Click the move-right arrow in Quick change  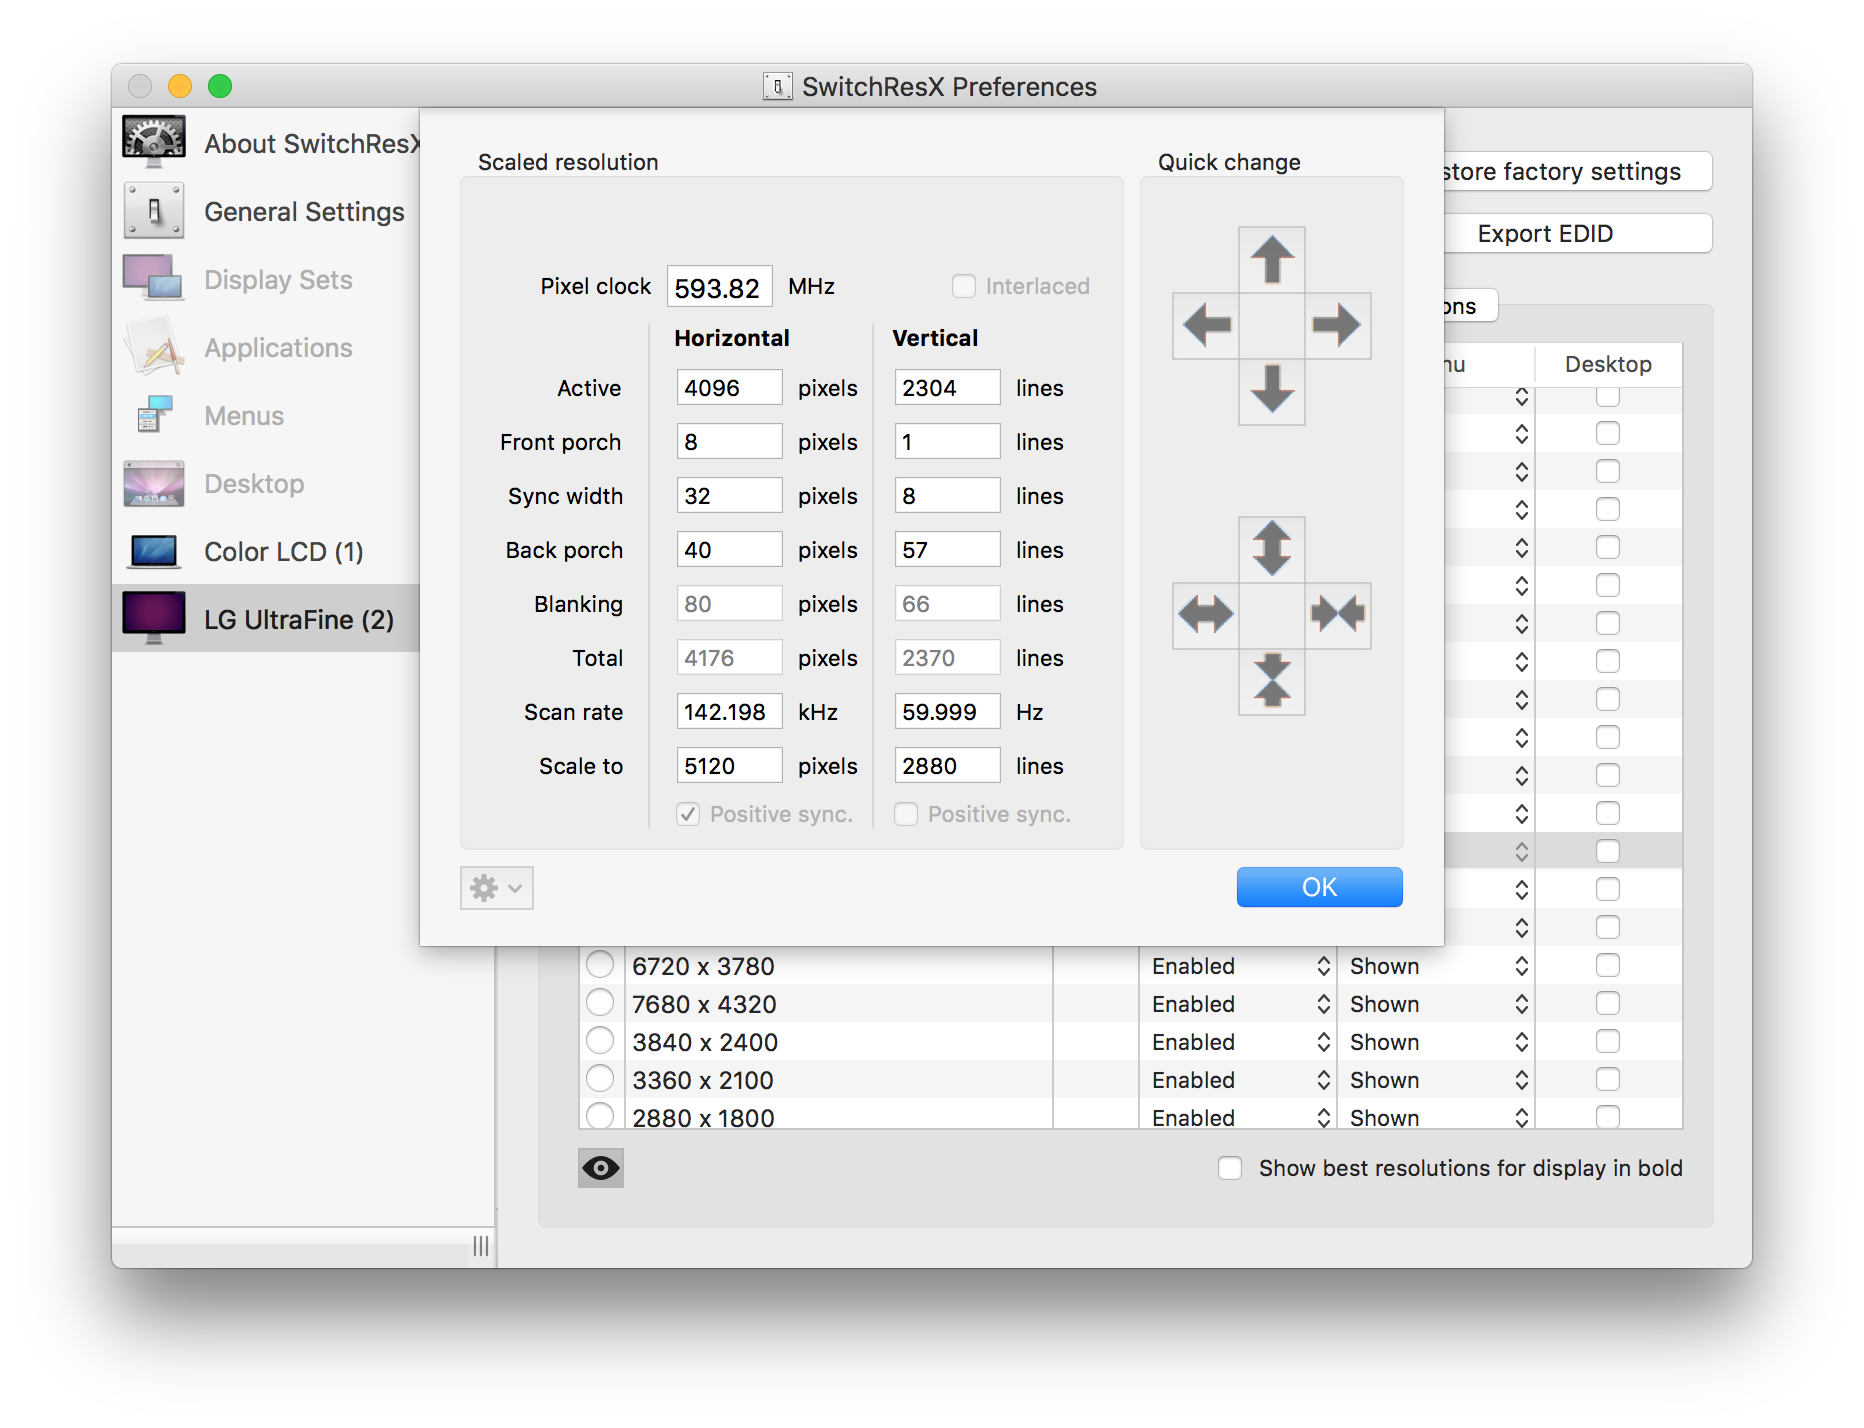(1337, 325)
